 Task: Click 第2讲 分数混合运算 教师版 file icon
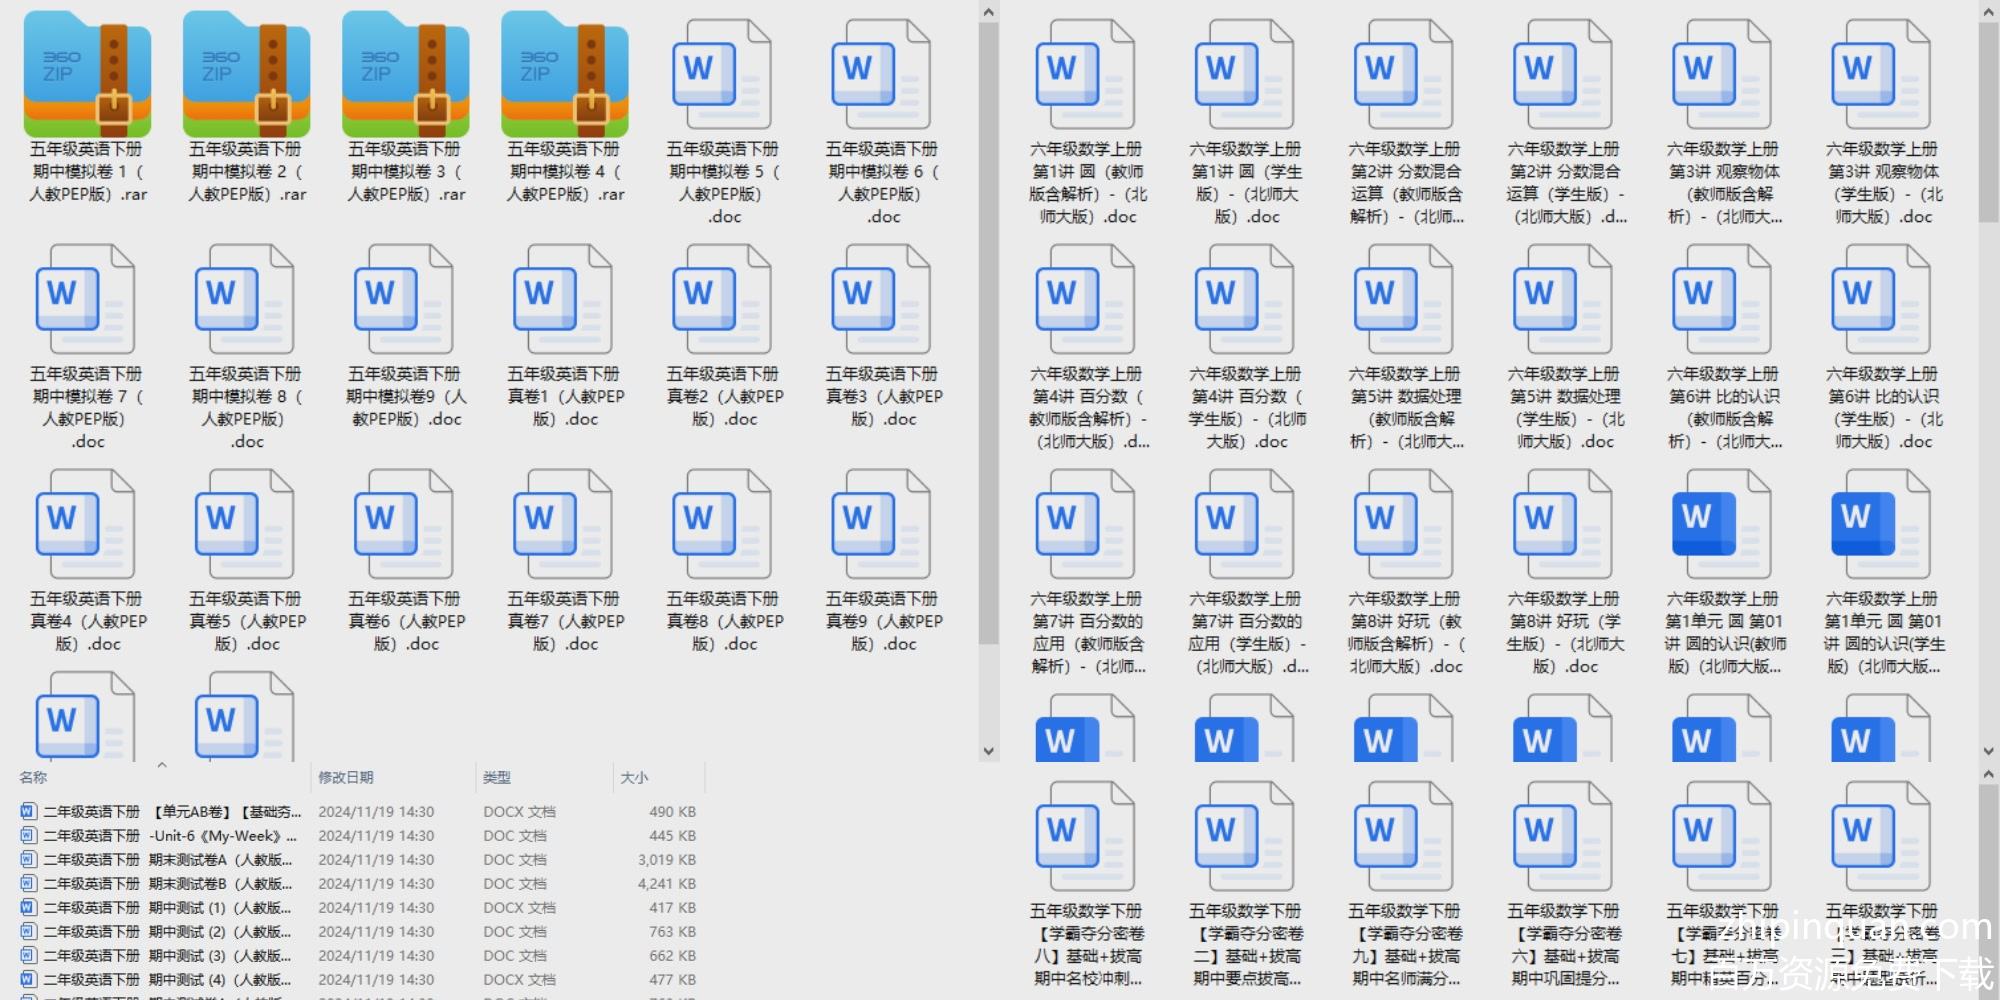pos(1404,75)
